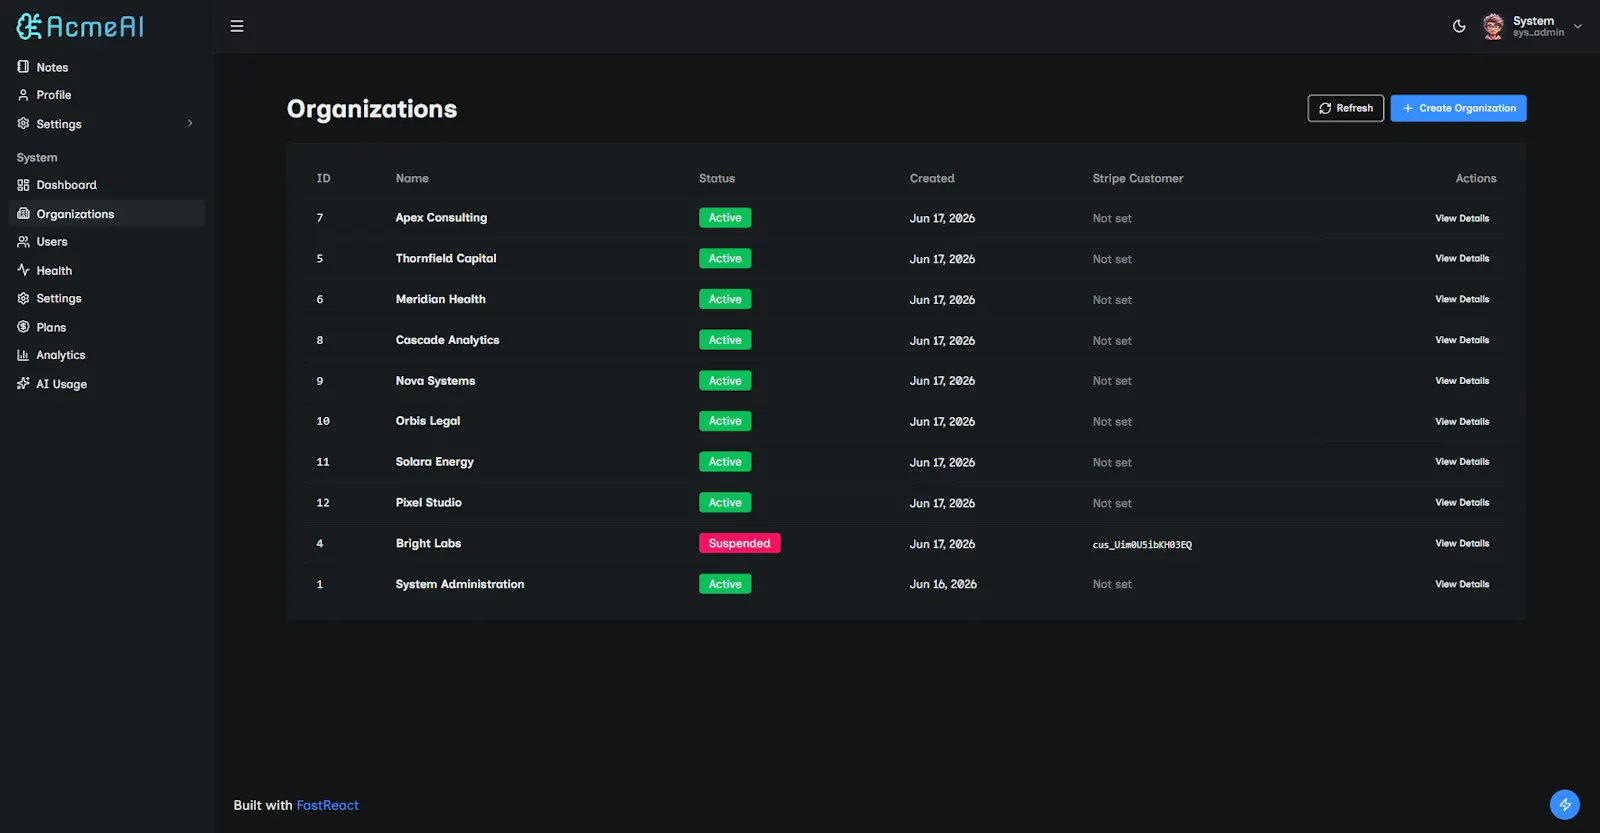View Details for Pixel Studio

pos(1462,503)
